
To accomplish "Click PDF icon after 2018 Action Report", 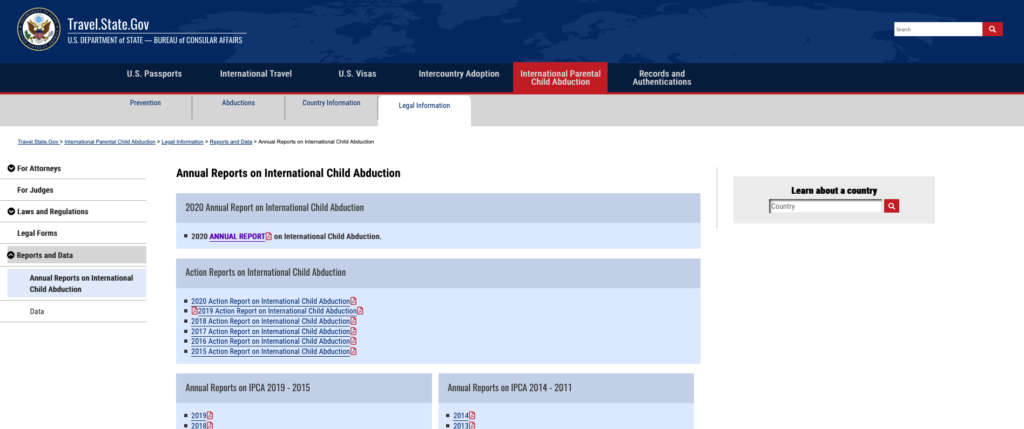I will coord(354,321).
